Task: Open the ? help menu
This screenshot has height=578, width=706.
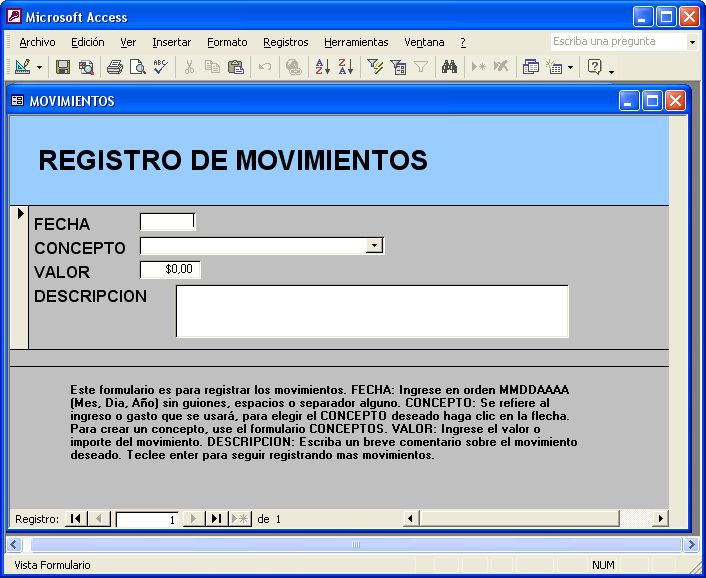Action: pyautogui.click(x=463, y=42)
